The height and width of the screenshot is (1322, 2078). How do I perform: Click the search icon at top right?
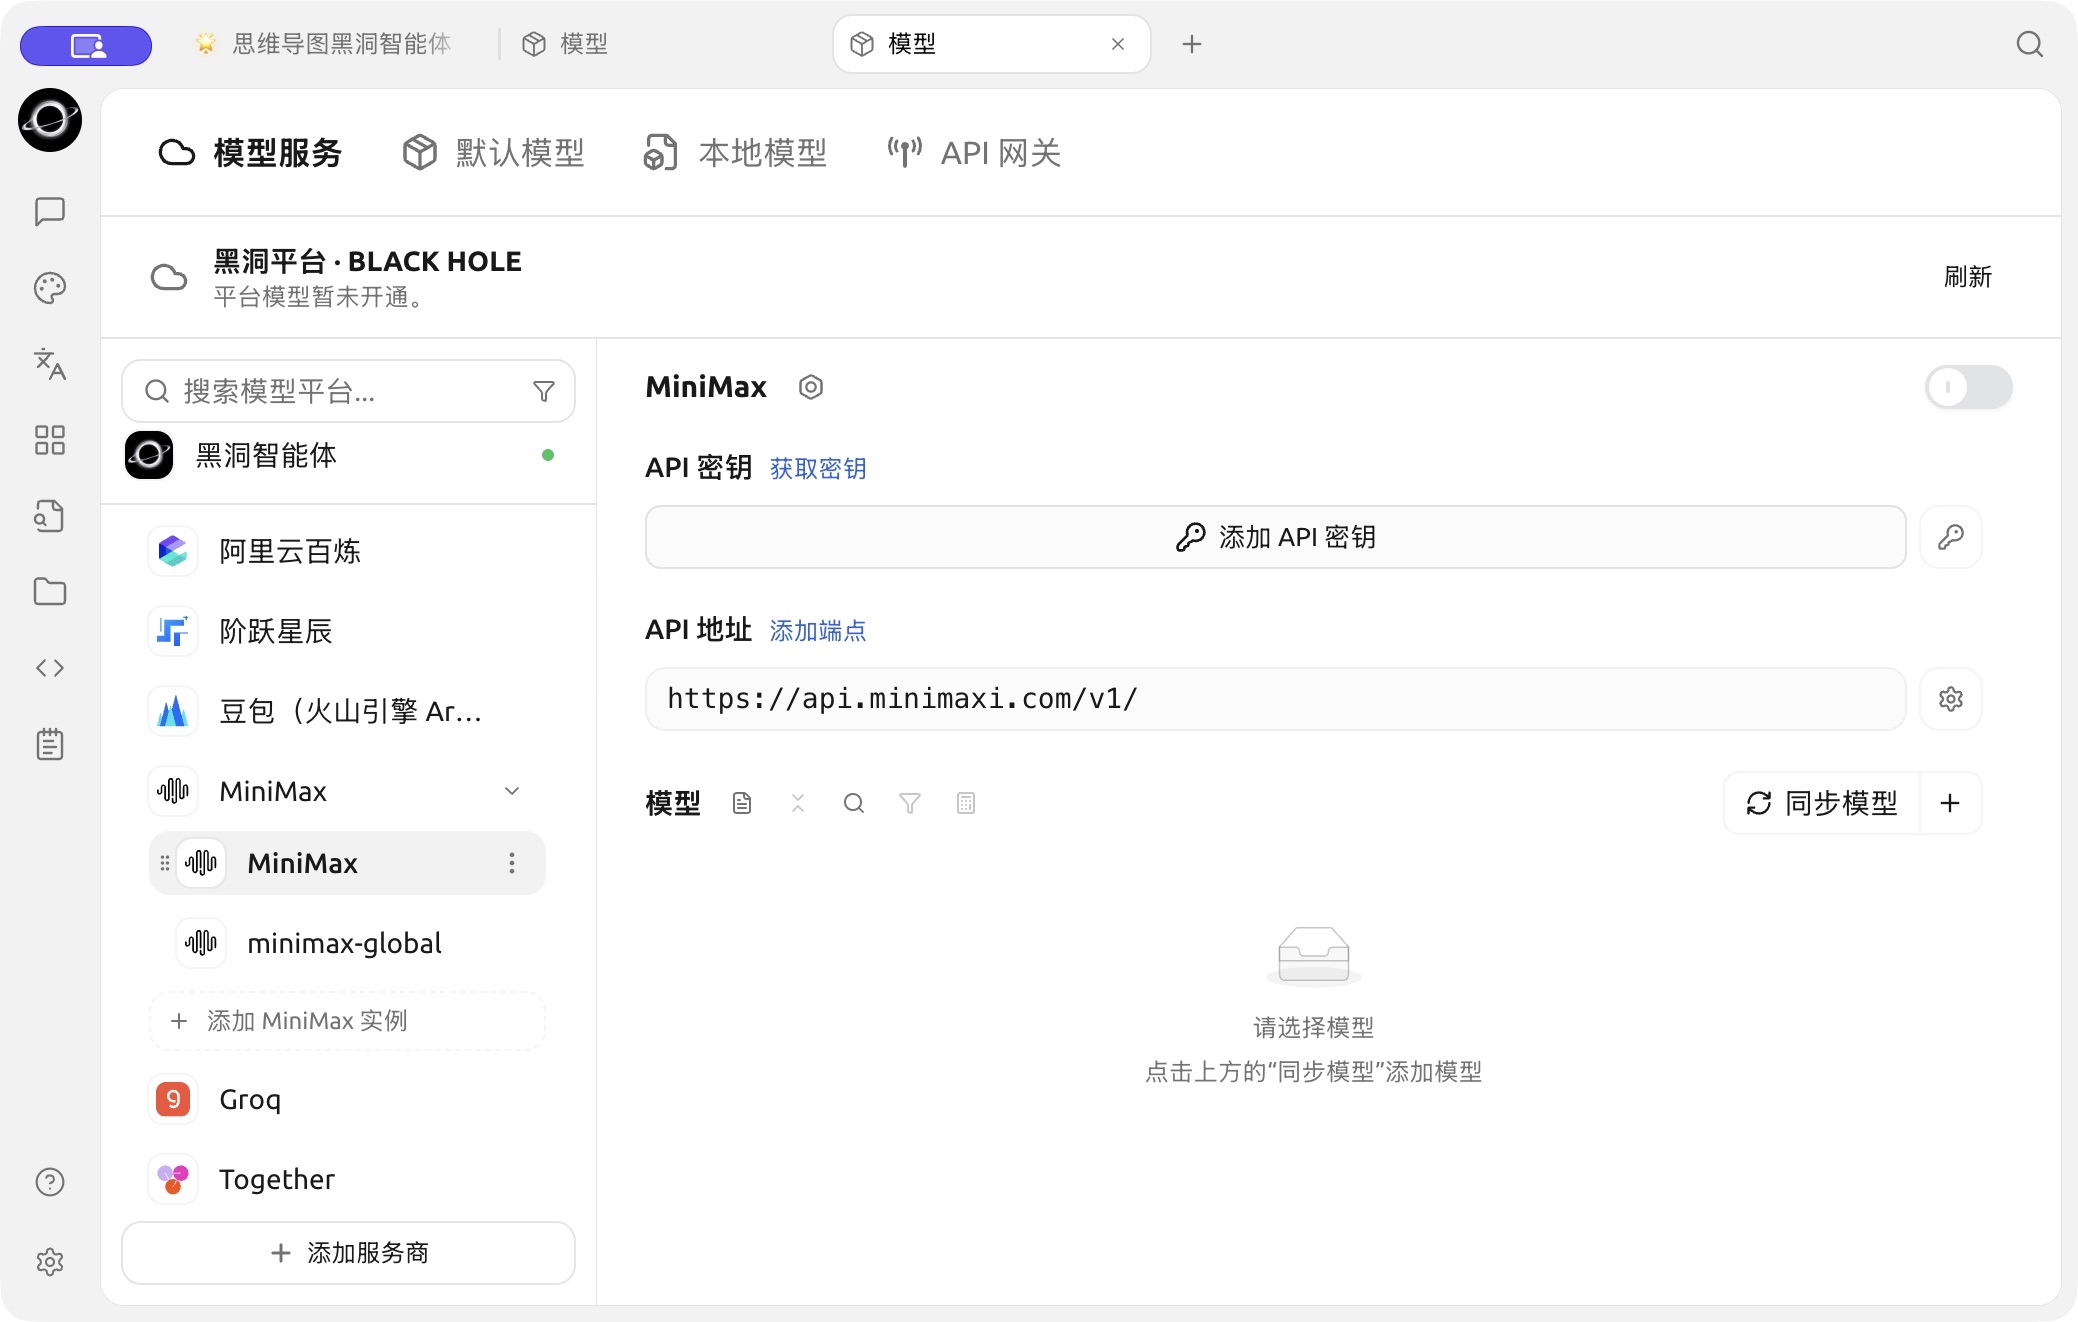[2029, 44]
